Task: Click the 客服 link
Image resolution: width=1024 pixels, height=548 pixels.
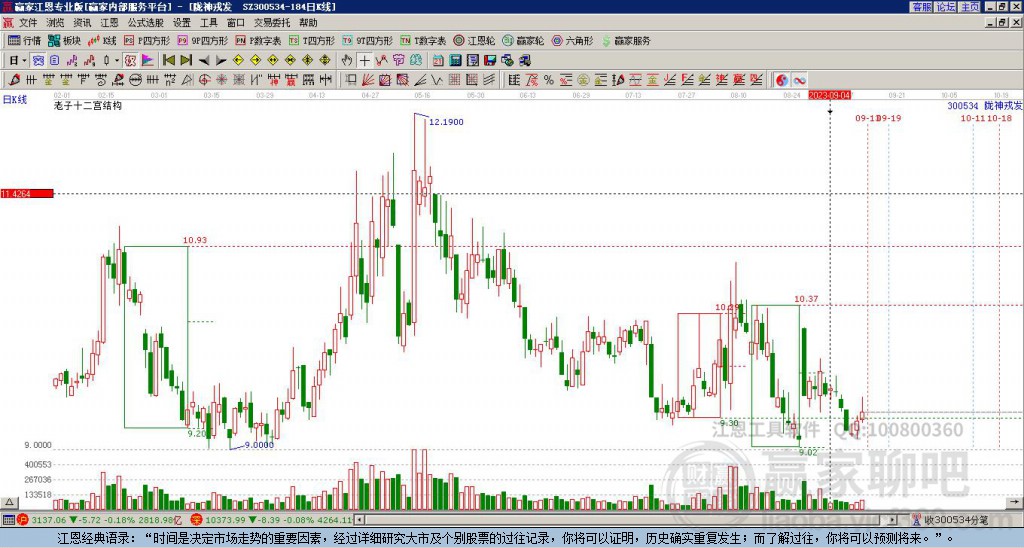Action: pyautogui.click(x=921, y=7)
